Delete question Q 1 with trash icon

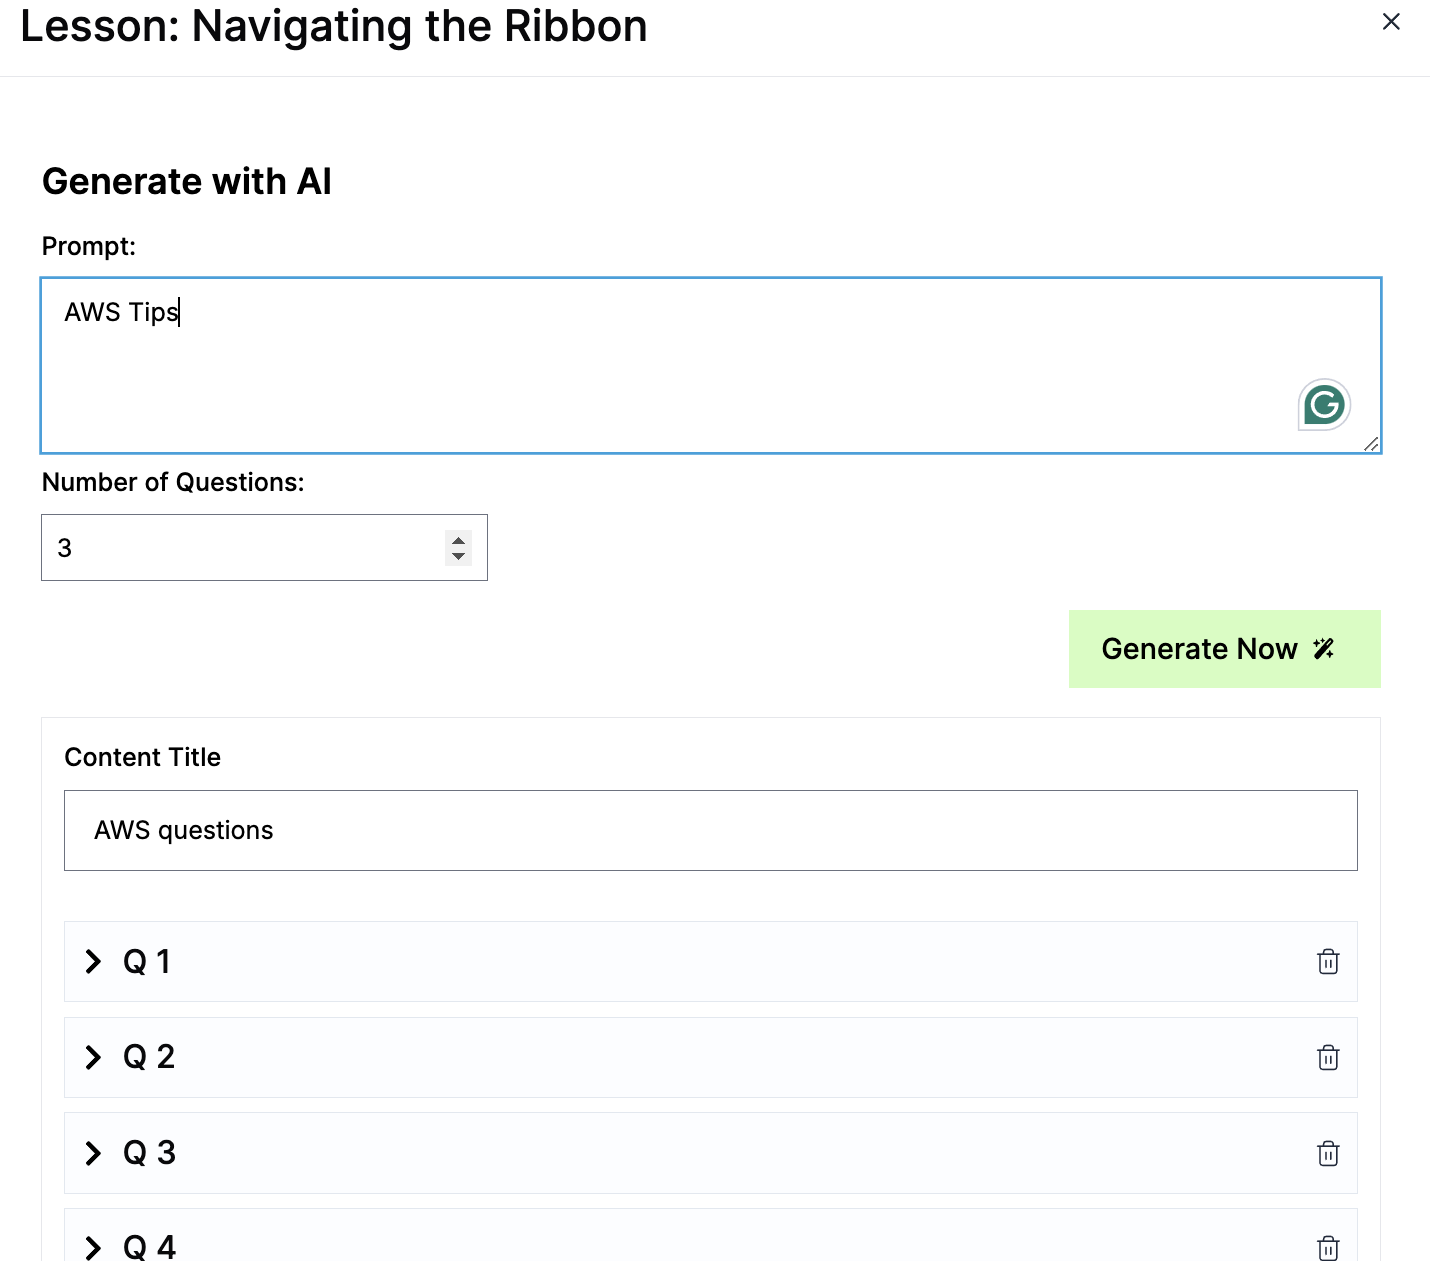[x=1328, y=962]
